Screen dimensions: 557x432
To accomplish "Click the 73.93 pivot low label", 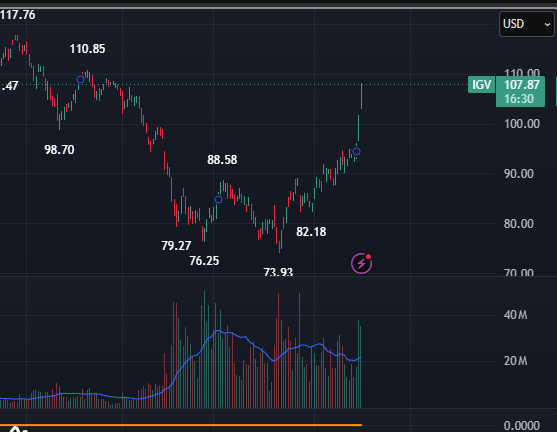I will point(278,272).
